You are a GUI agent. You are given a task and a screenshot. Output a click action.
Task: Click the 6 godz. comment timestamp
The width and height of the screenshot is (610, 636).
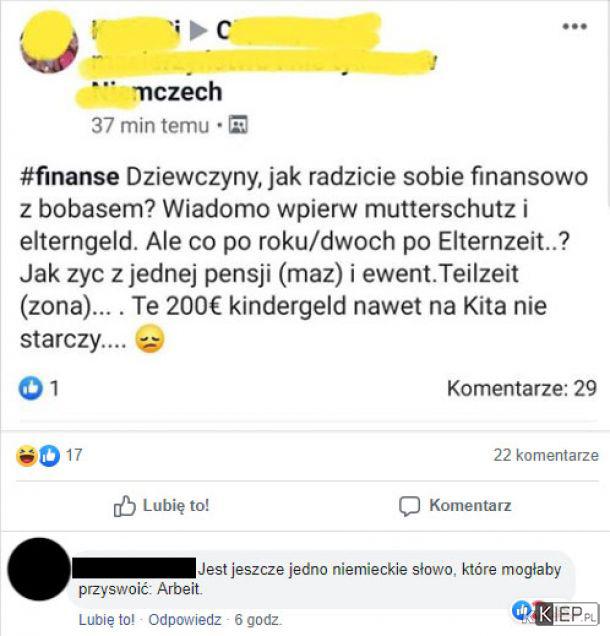click(x=258, y=620)
